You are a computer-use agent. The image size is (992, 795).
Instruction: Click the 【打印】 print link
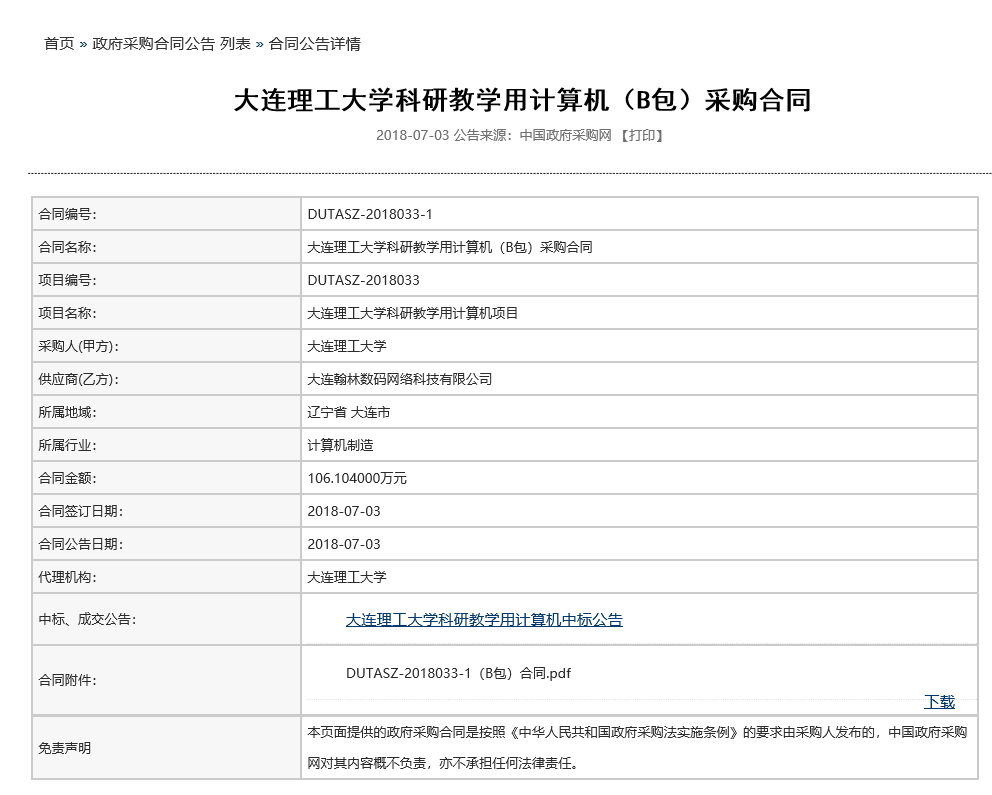[642, 135]
